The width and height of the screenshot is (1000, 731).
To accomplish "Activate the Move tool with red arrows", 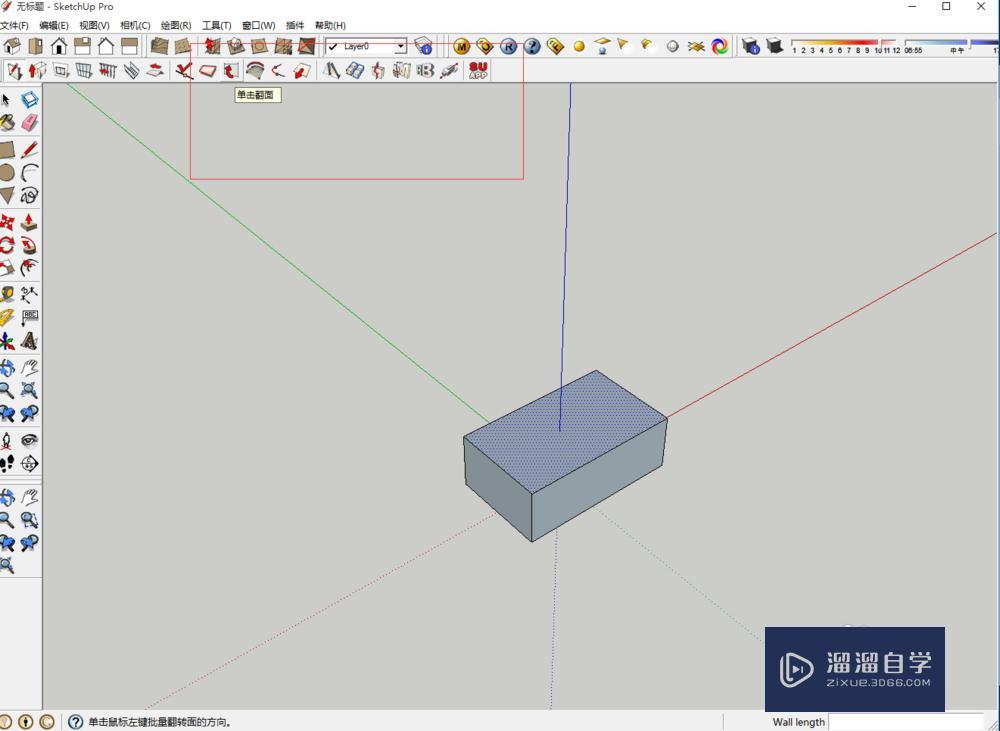I will [6, 222].
